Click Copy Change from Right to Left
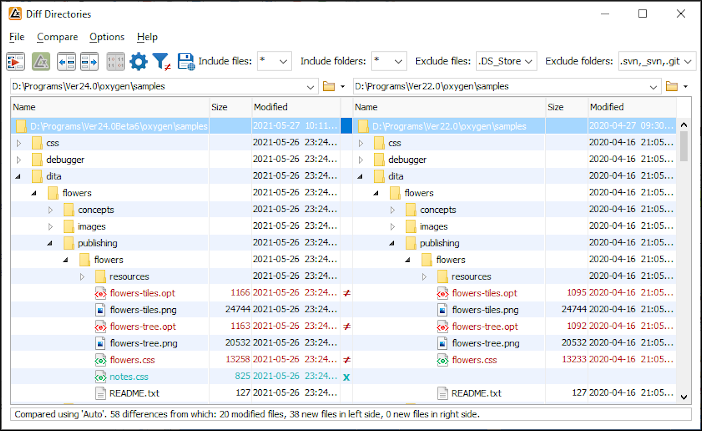 click(x=66, y=62)
